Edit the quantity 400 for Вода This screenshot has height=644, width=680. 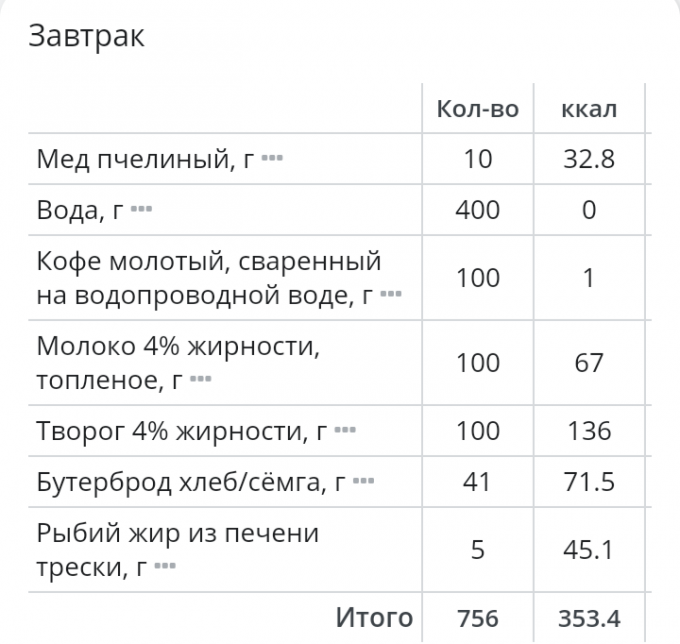(478, 210)
